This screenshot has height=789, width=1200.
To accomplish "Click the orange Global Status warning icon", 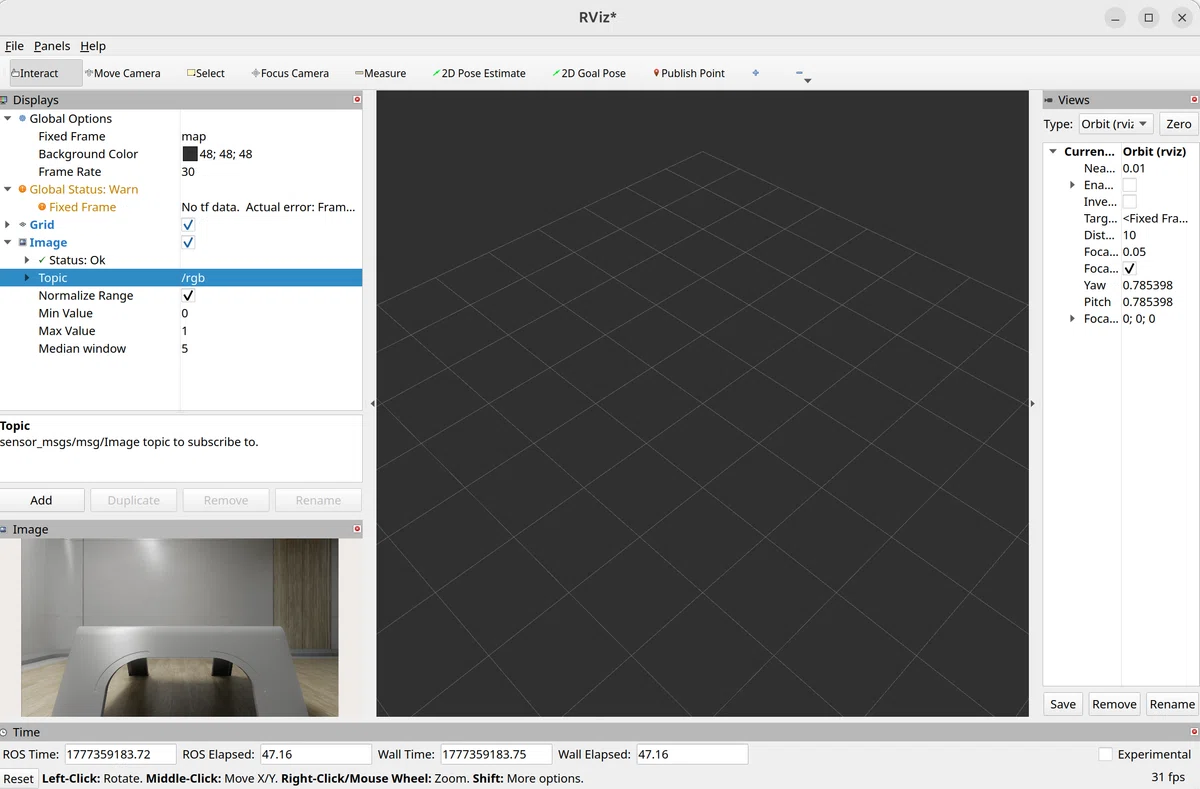I will pos(22,189).
